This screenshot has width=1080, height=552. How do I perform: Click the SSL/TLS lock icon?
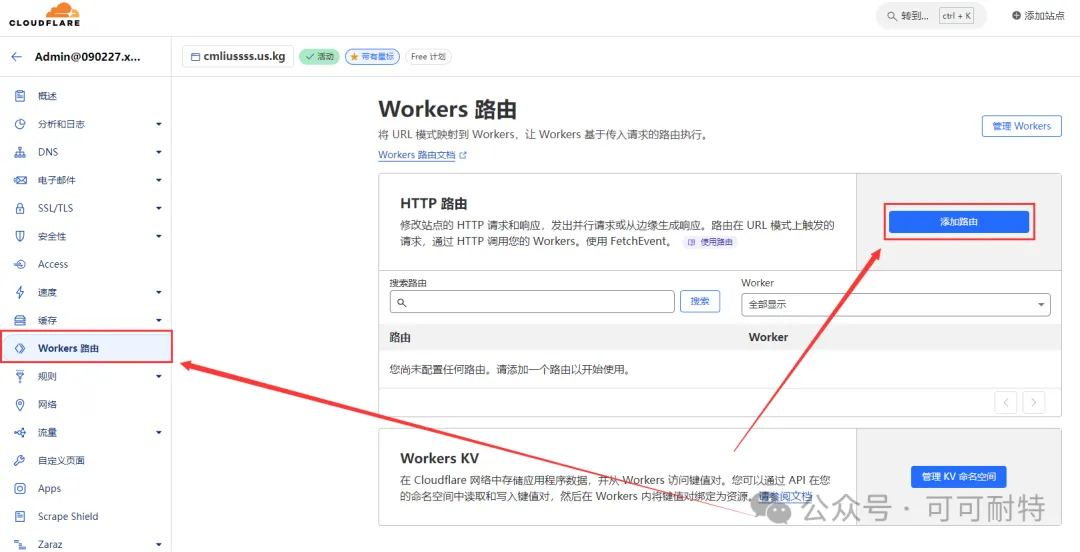point(20,208)
